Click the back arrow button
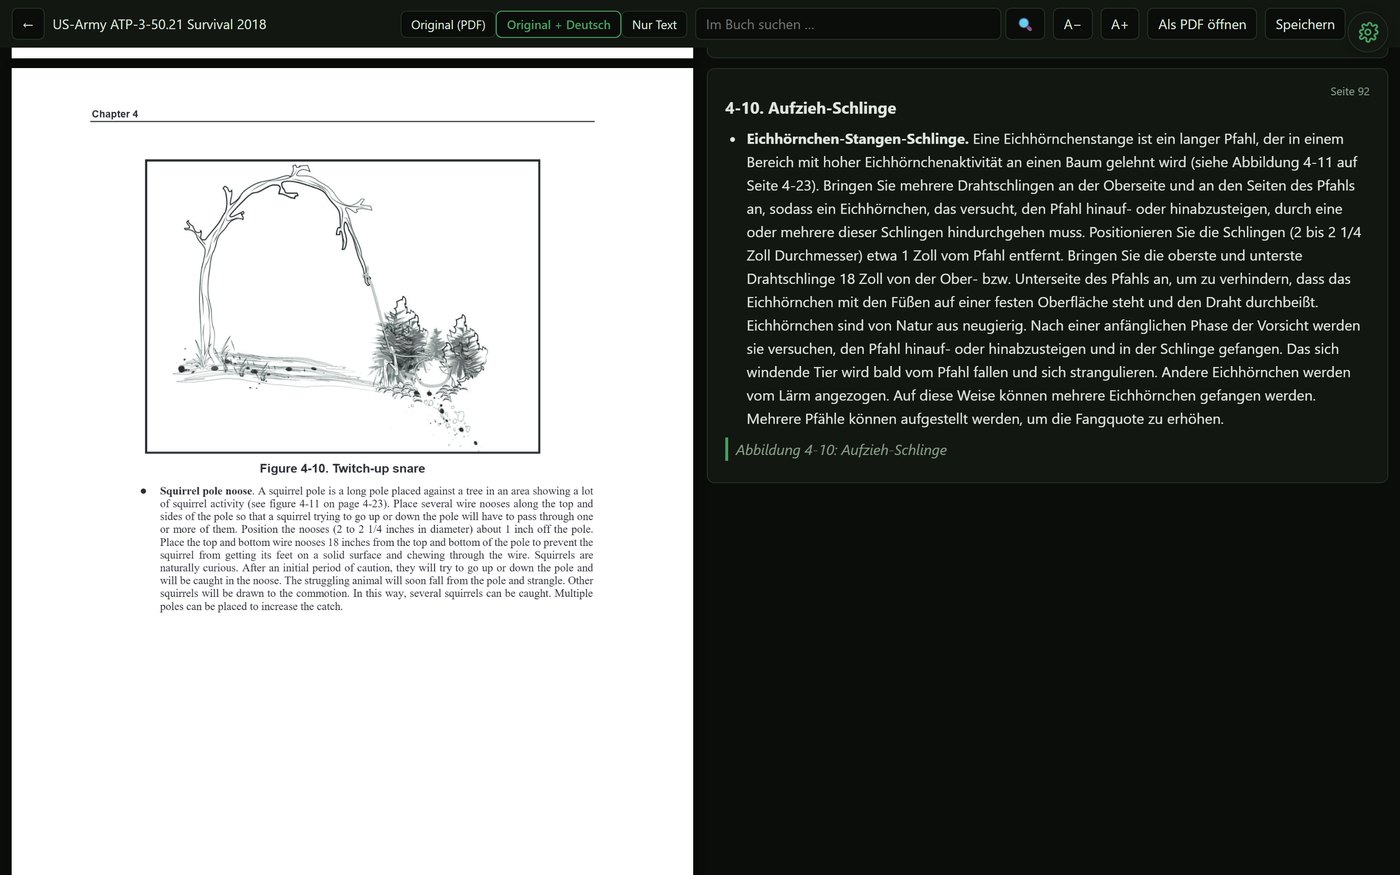Image resolution: width=1400 pixels, height=875 pixels. point(28,24)
